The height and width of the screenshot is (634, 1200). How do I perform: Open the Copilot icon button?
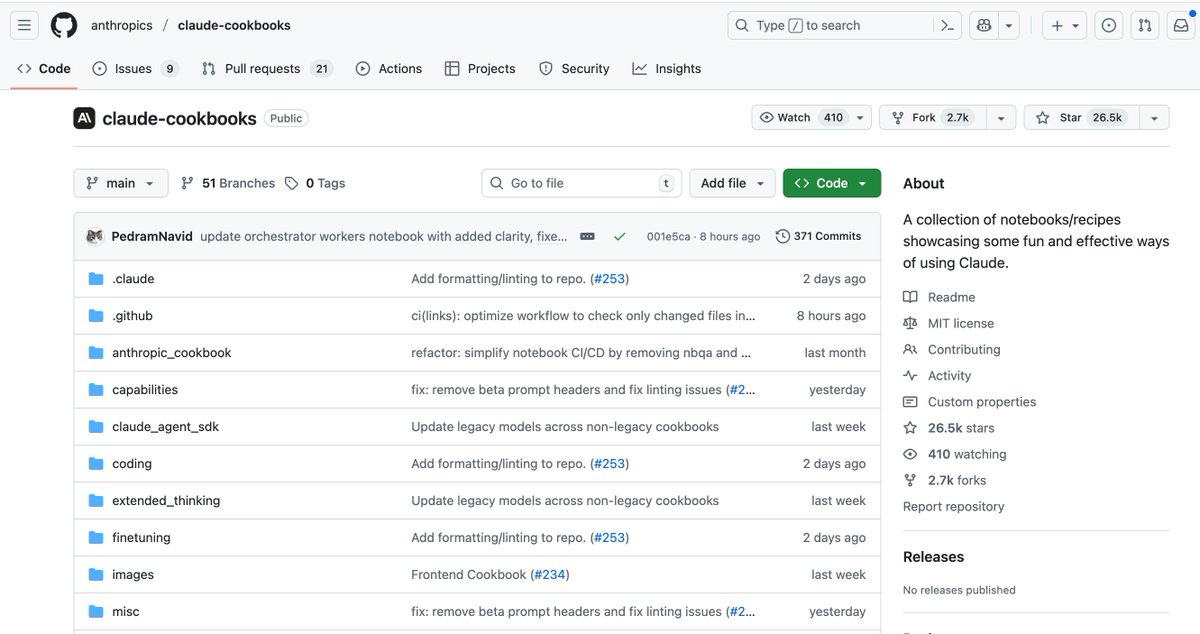984,25
